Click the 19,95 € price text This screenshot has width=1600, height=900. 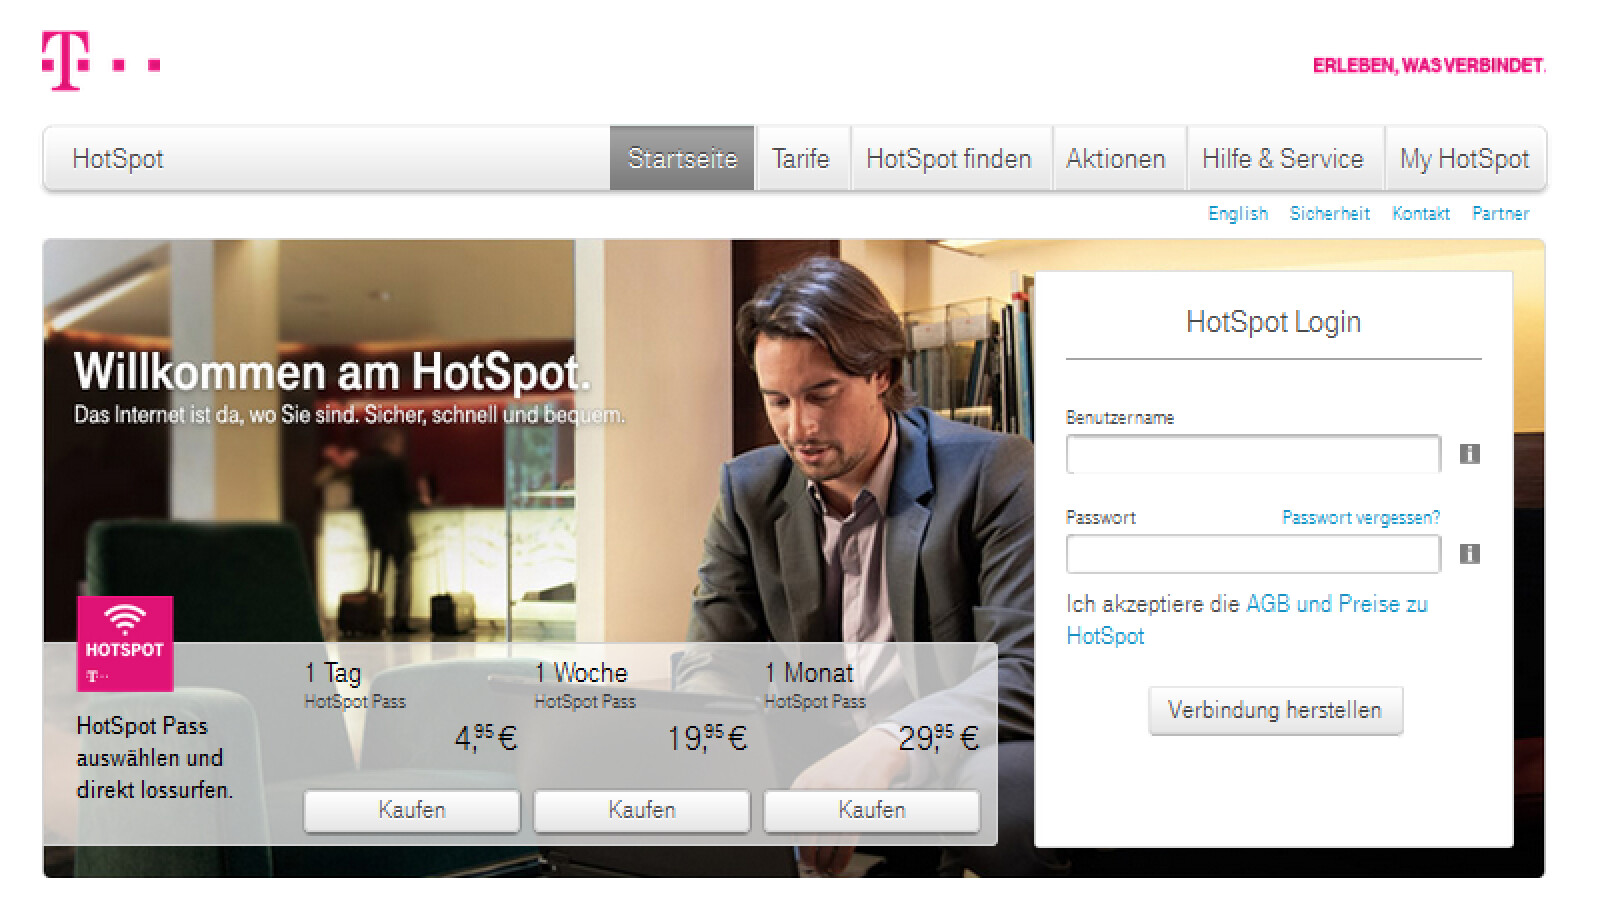tap(707, 738)
